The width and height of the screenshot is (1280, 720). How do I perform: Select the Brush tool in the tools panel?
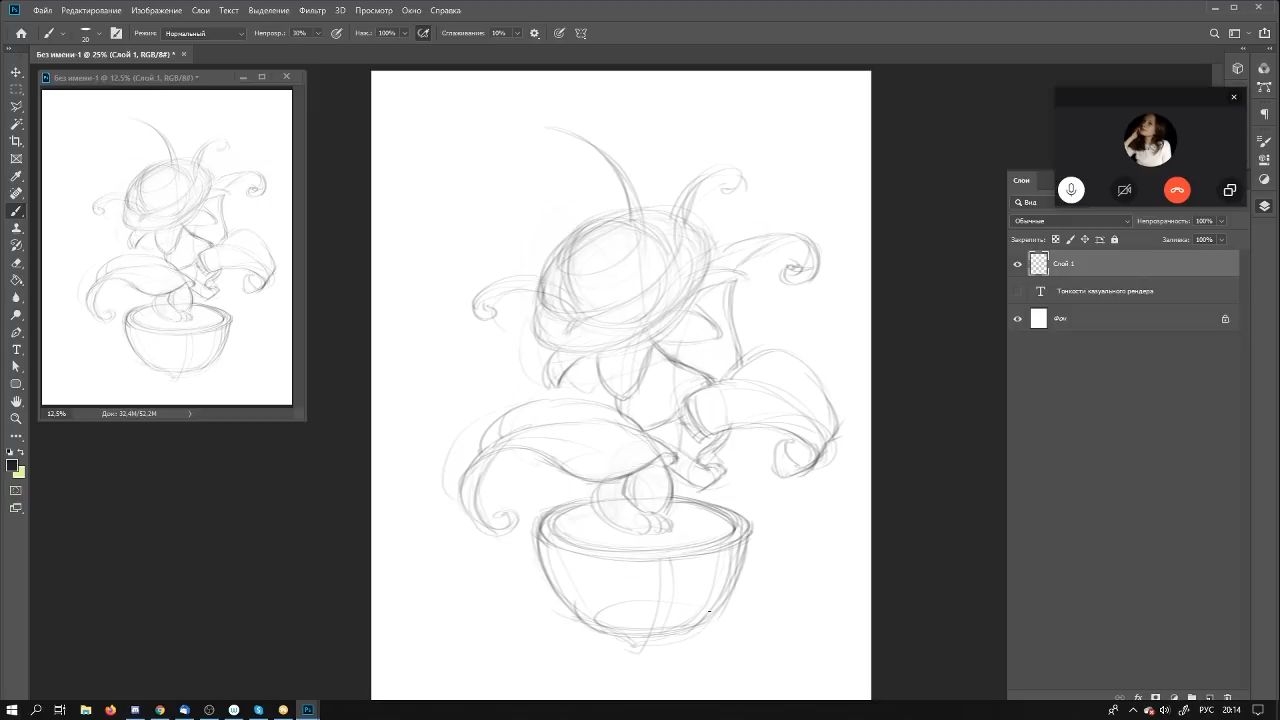click(x=16, y=211)
